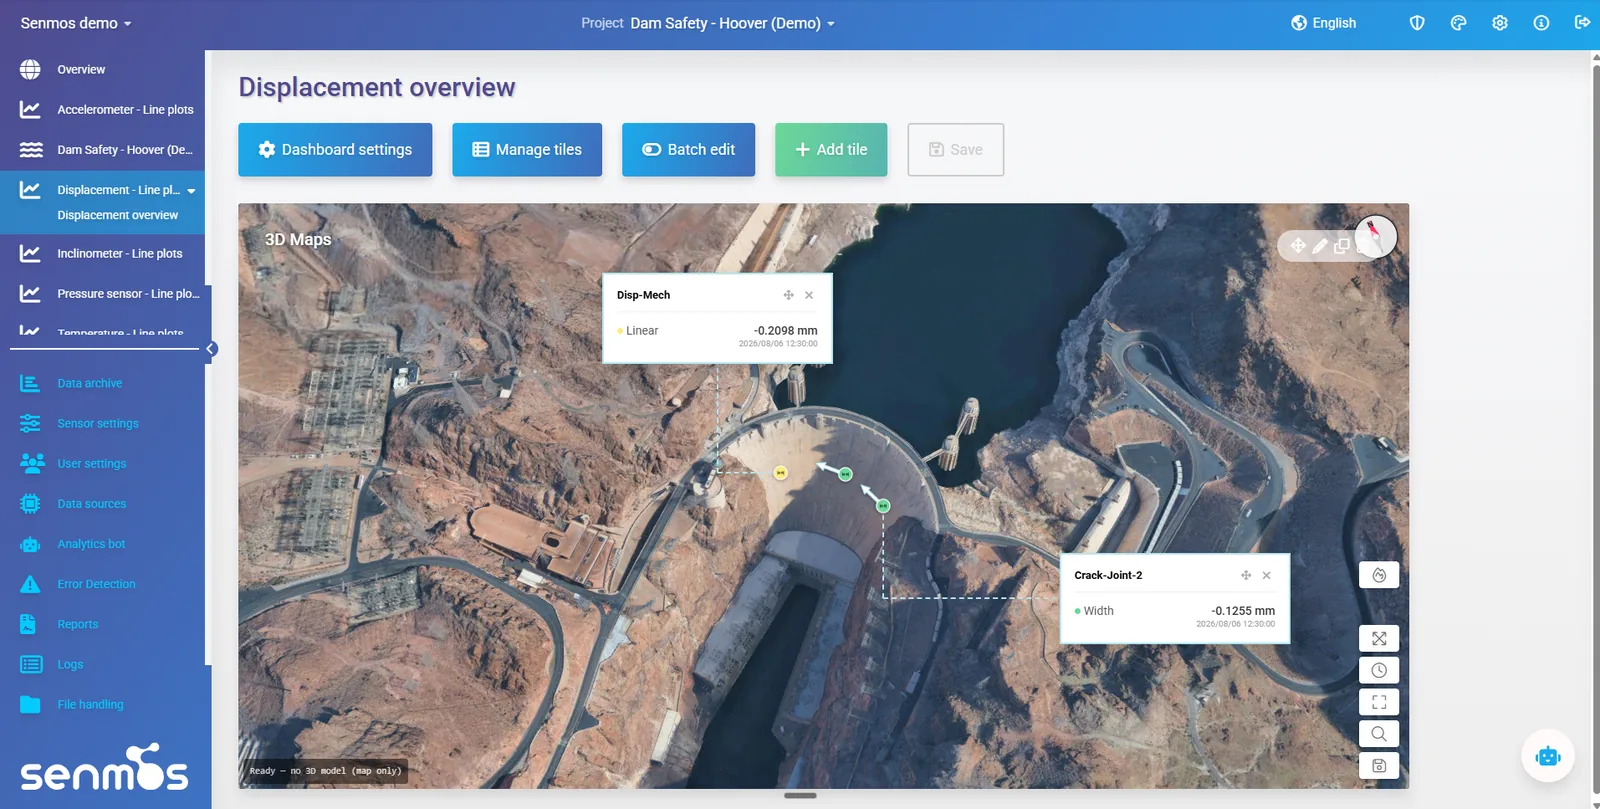Click the upper green sensor marker
The height and width of the screenshot is (809, 1600).
coord(846,474)
